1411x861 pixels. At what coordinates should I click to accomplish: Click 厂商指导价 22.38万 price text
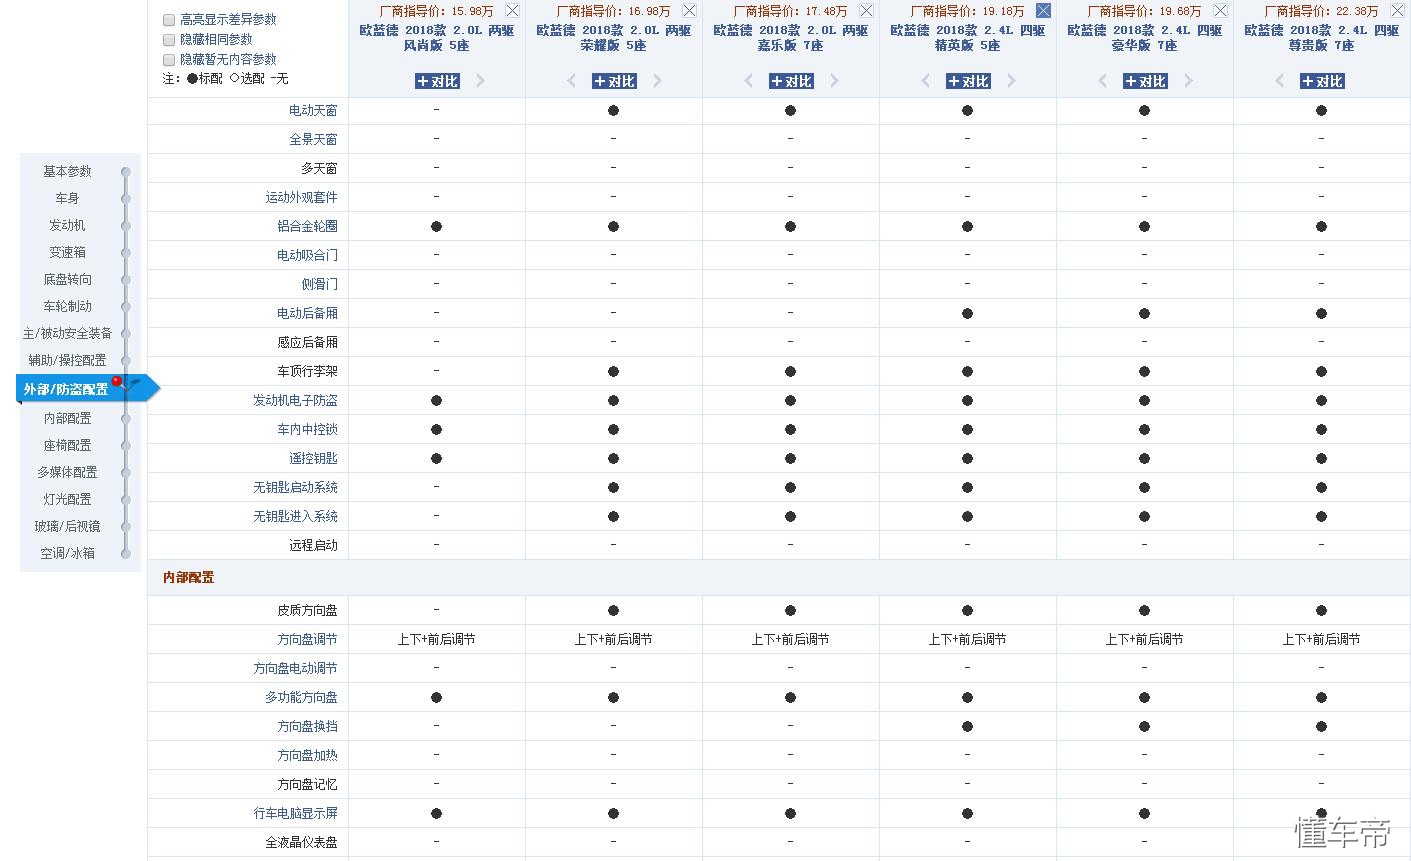coord(1321,11)
